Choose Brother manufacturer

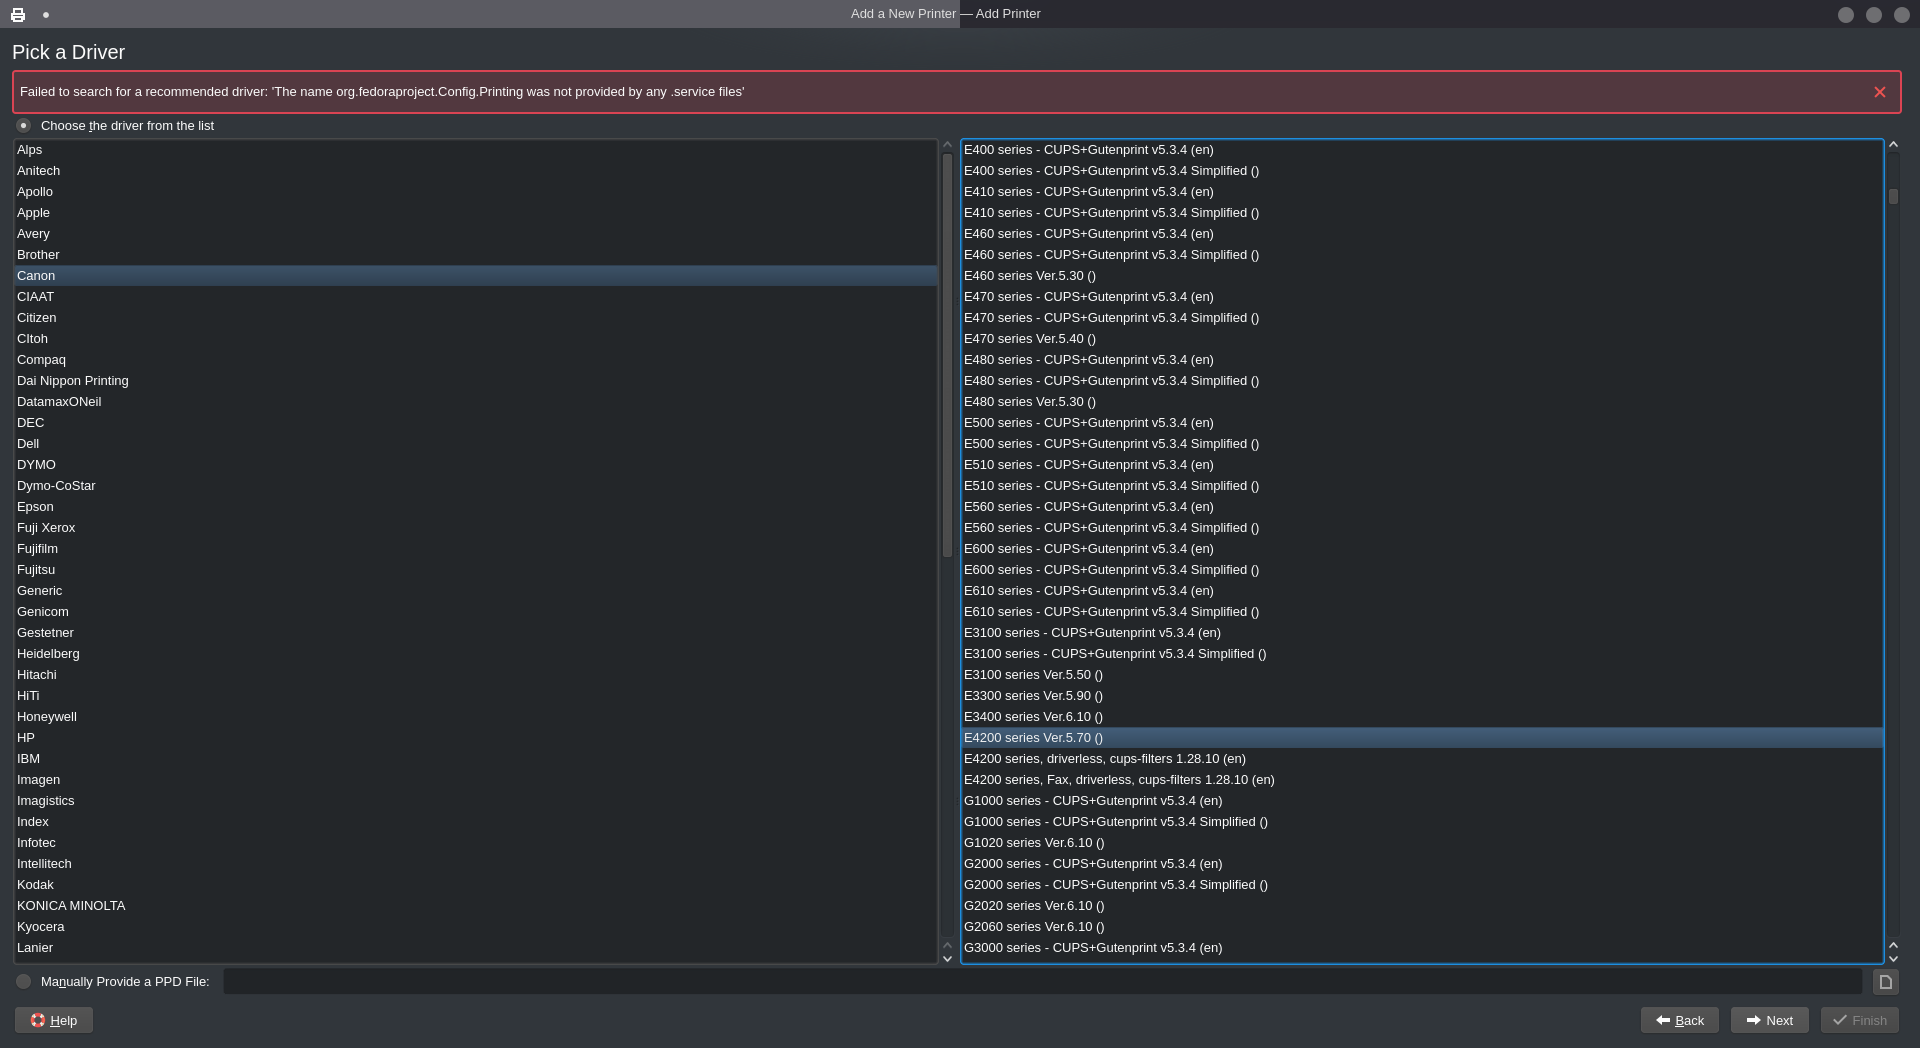476,255
